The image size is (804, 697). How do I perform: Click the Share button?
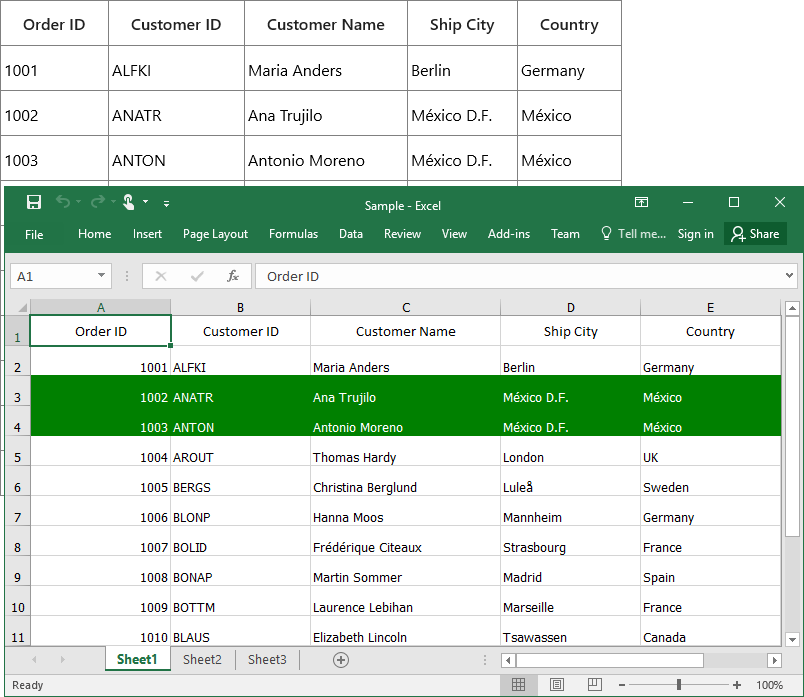(x=755, y=234)
